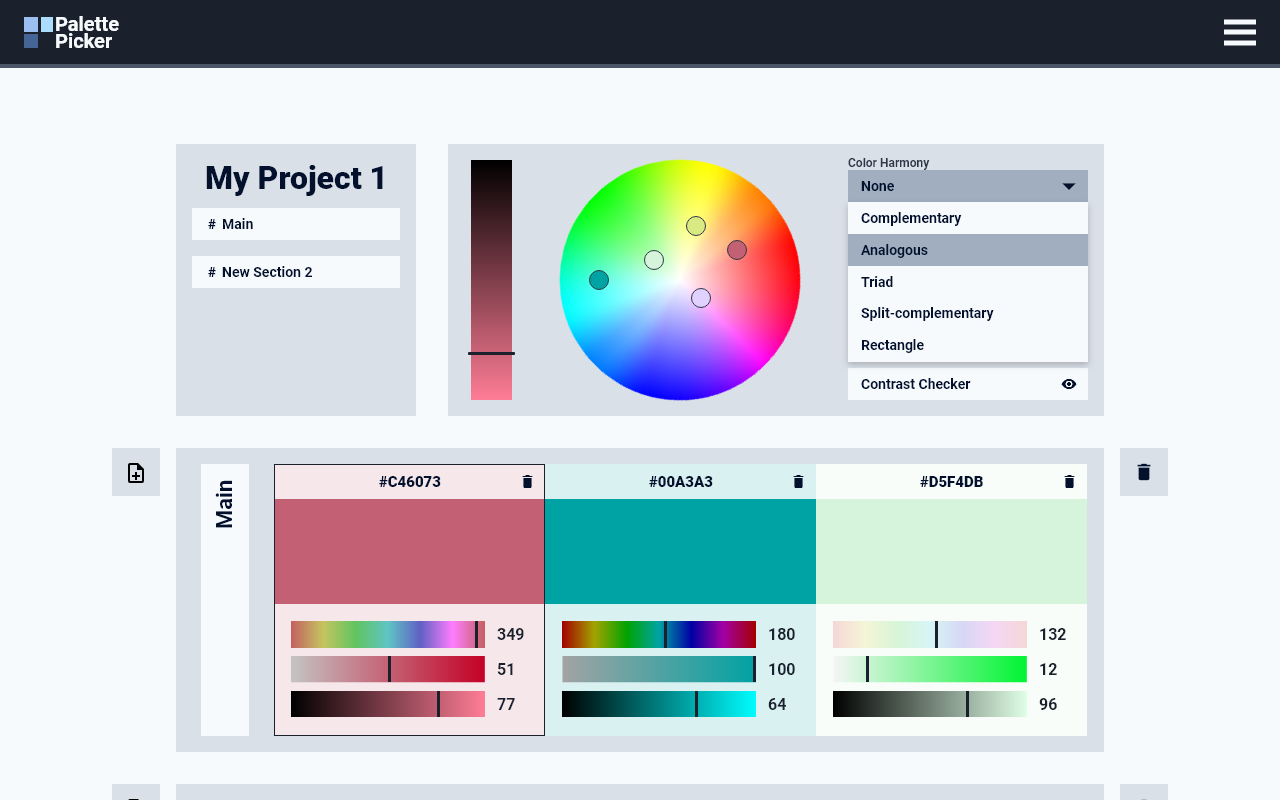
Task: Delete the #D5F4DB color swatch
Action: coord(1069,481)
